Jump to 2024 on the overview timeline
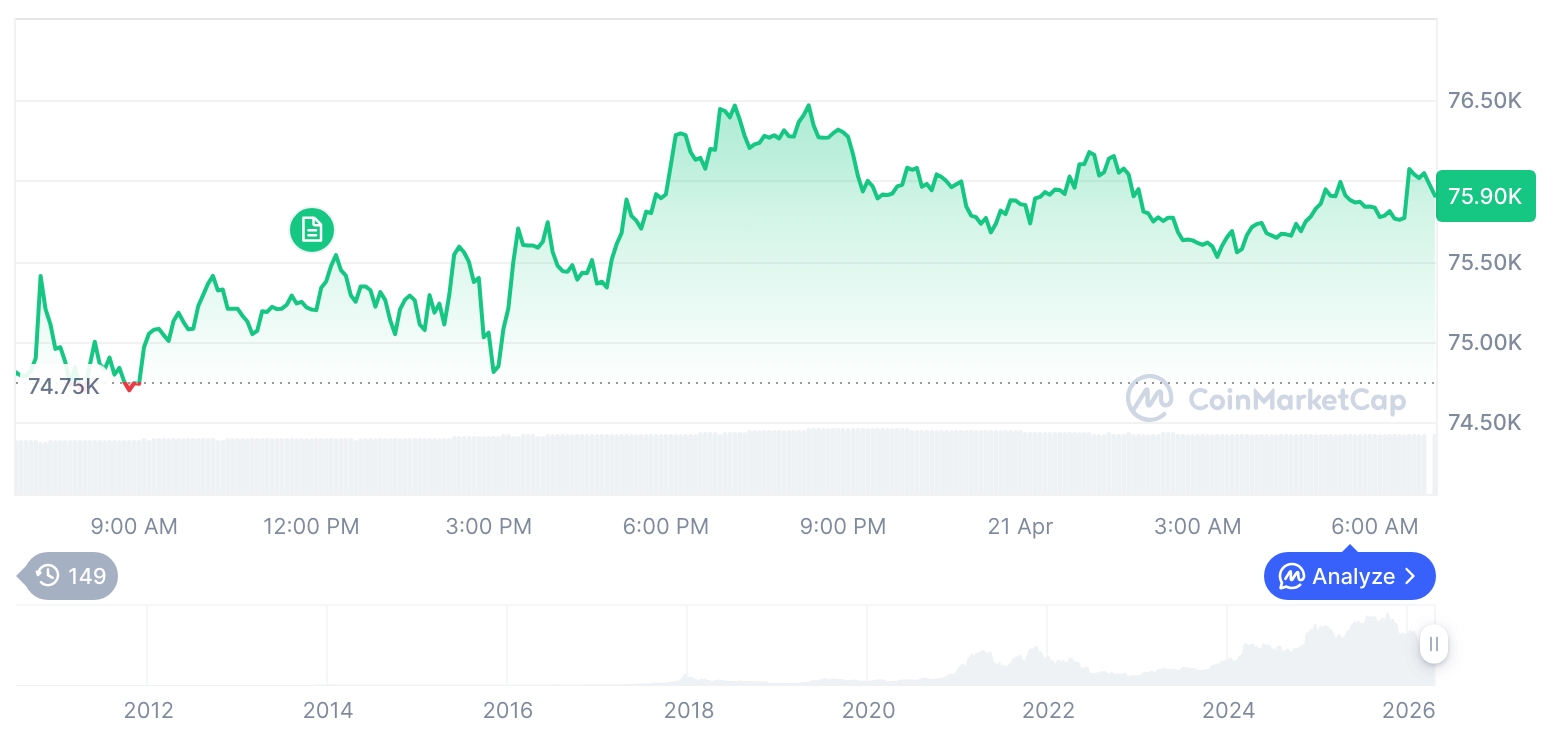This screenshot has width=1566, height=732. pyautogui.click(x=1228, y=710)
